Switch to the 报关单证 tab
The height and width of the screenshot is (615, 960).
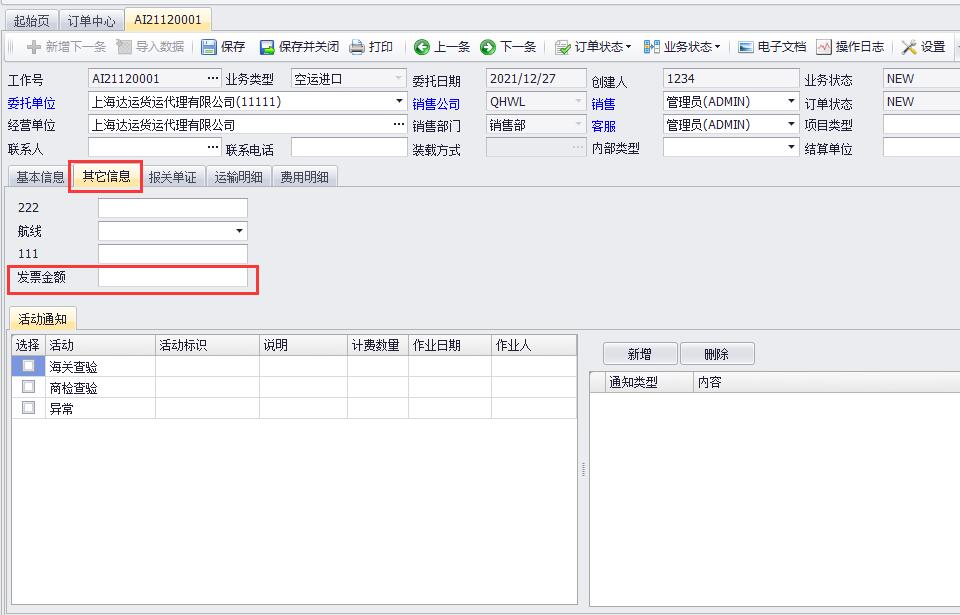tap(173, 177)
